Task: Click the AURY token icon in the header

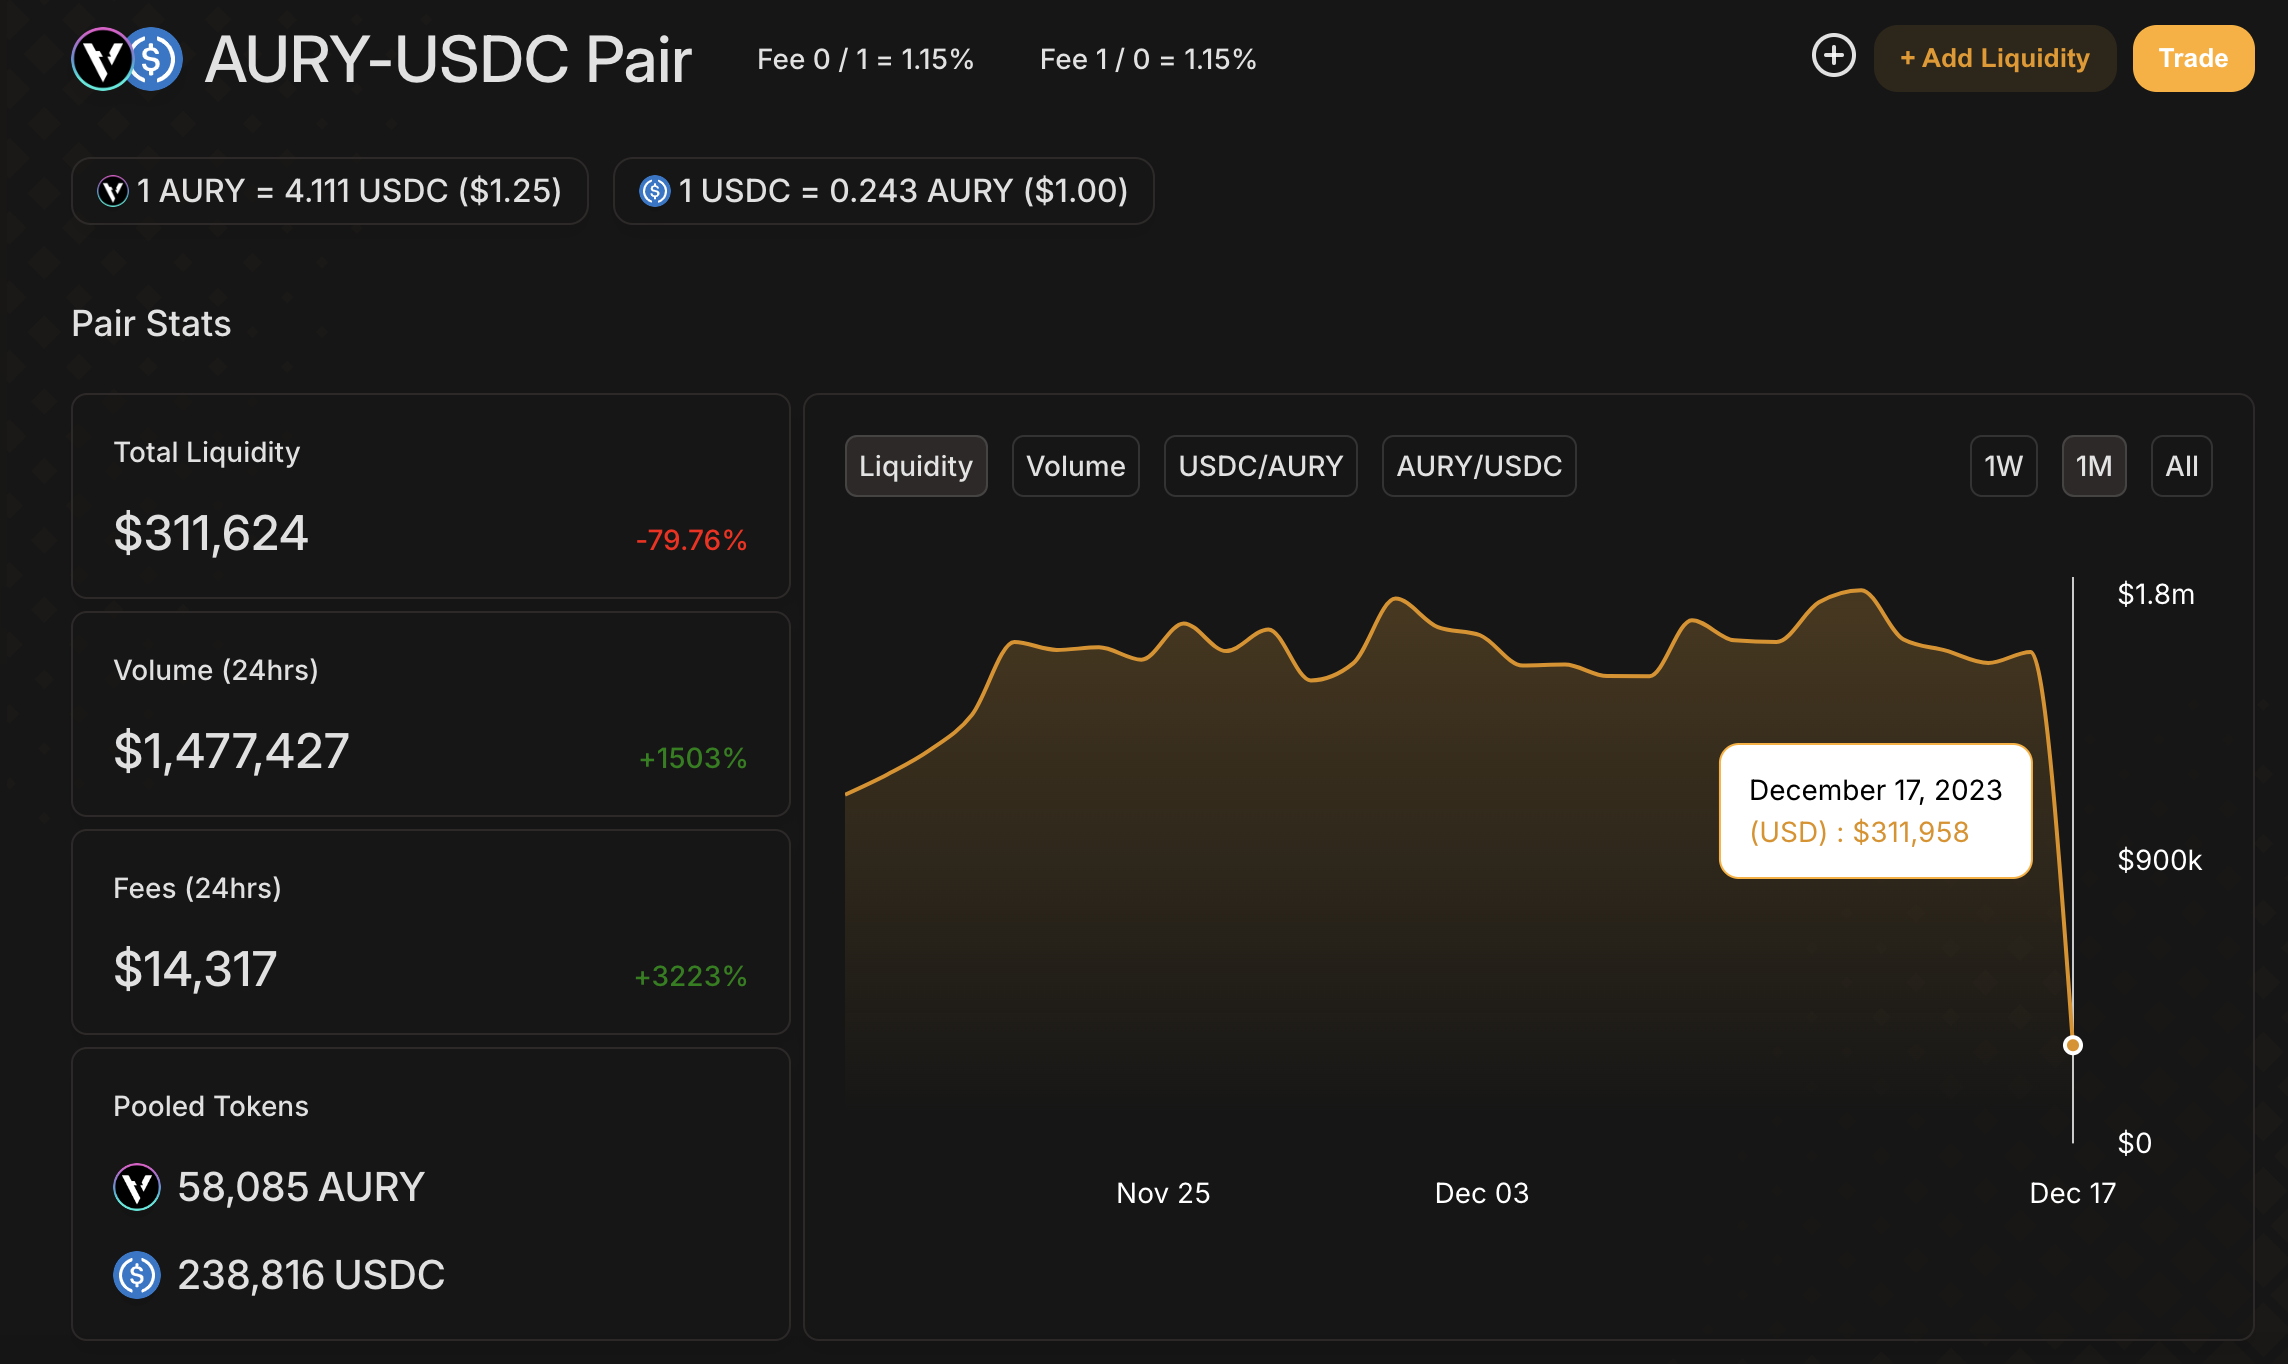Action: pyautogui.click(x=102, y=58)
